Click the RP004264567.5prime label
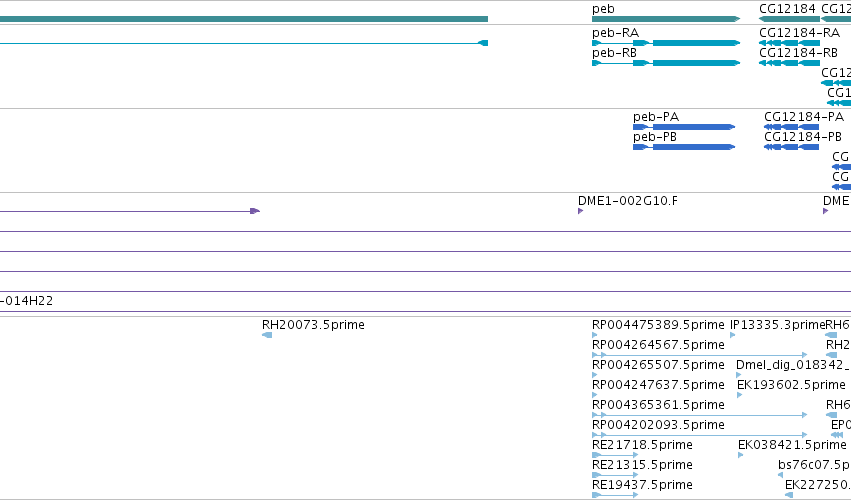Image resolution: width=851 pixels, height=500 pixels. click(x=658, y=345)
